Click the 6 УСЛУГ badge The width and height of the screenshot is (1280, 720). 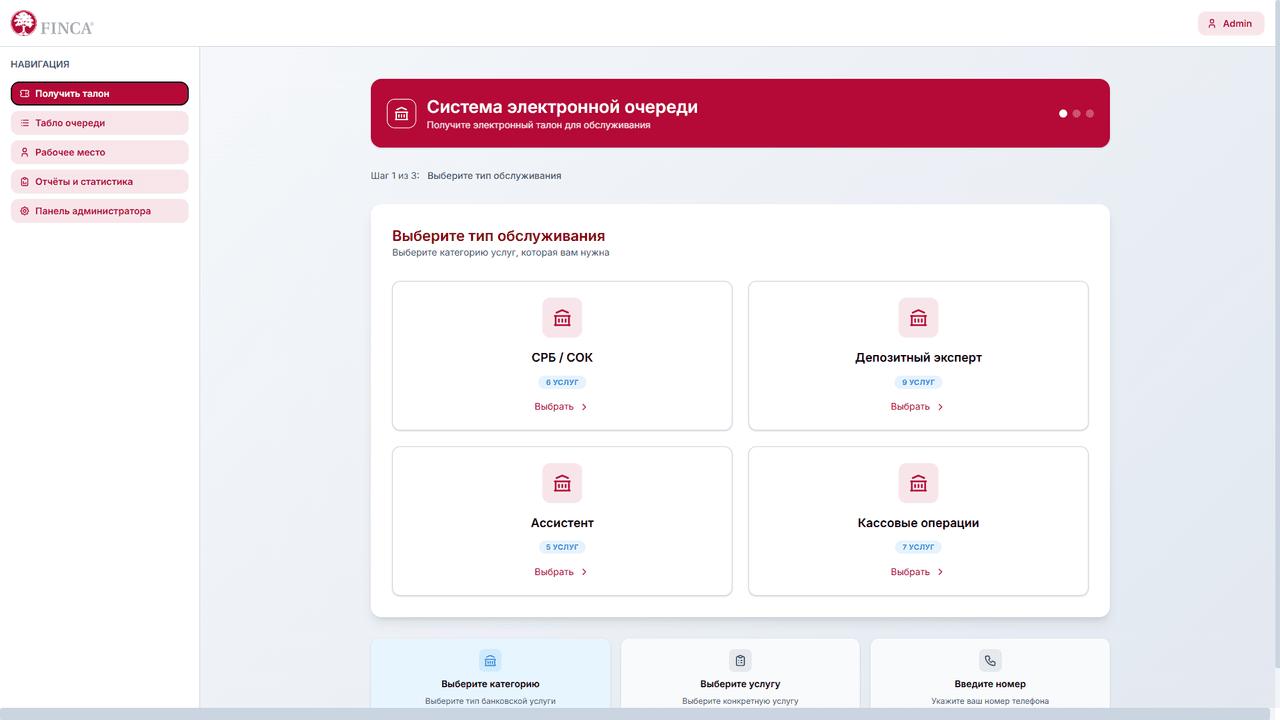562,382
